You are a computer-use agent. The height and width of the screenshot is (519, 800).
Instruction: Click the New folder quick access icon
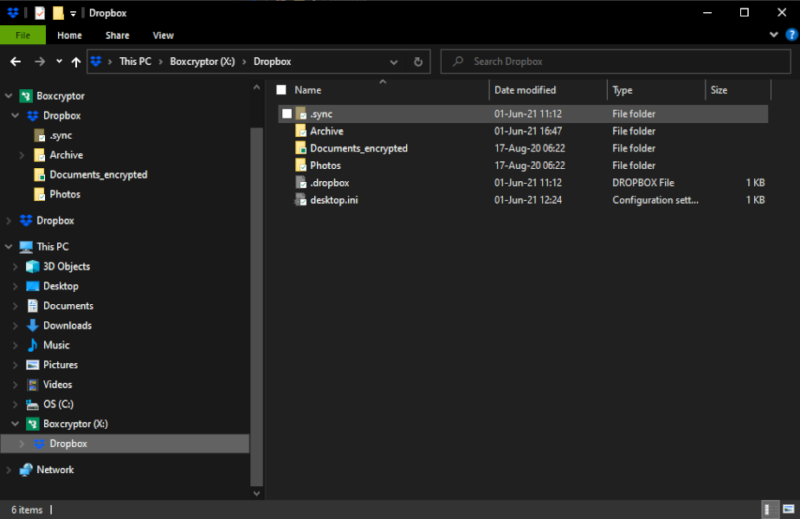click(58, 13)
